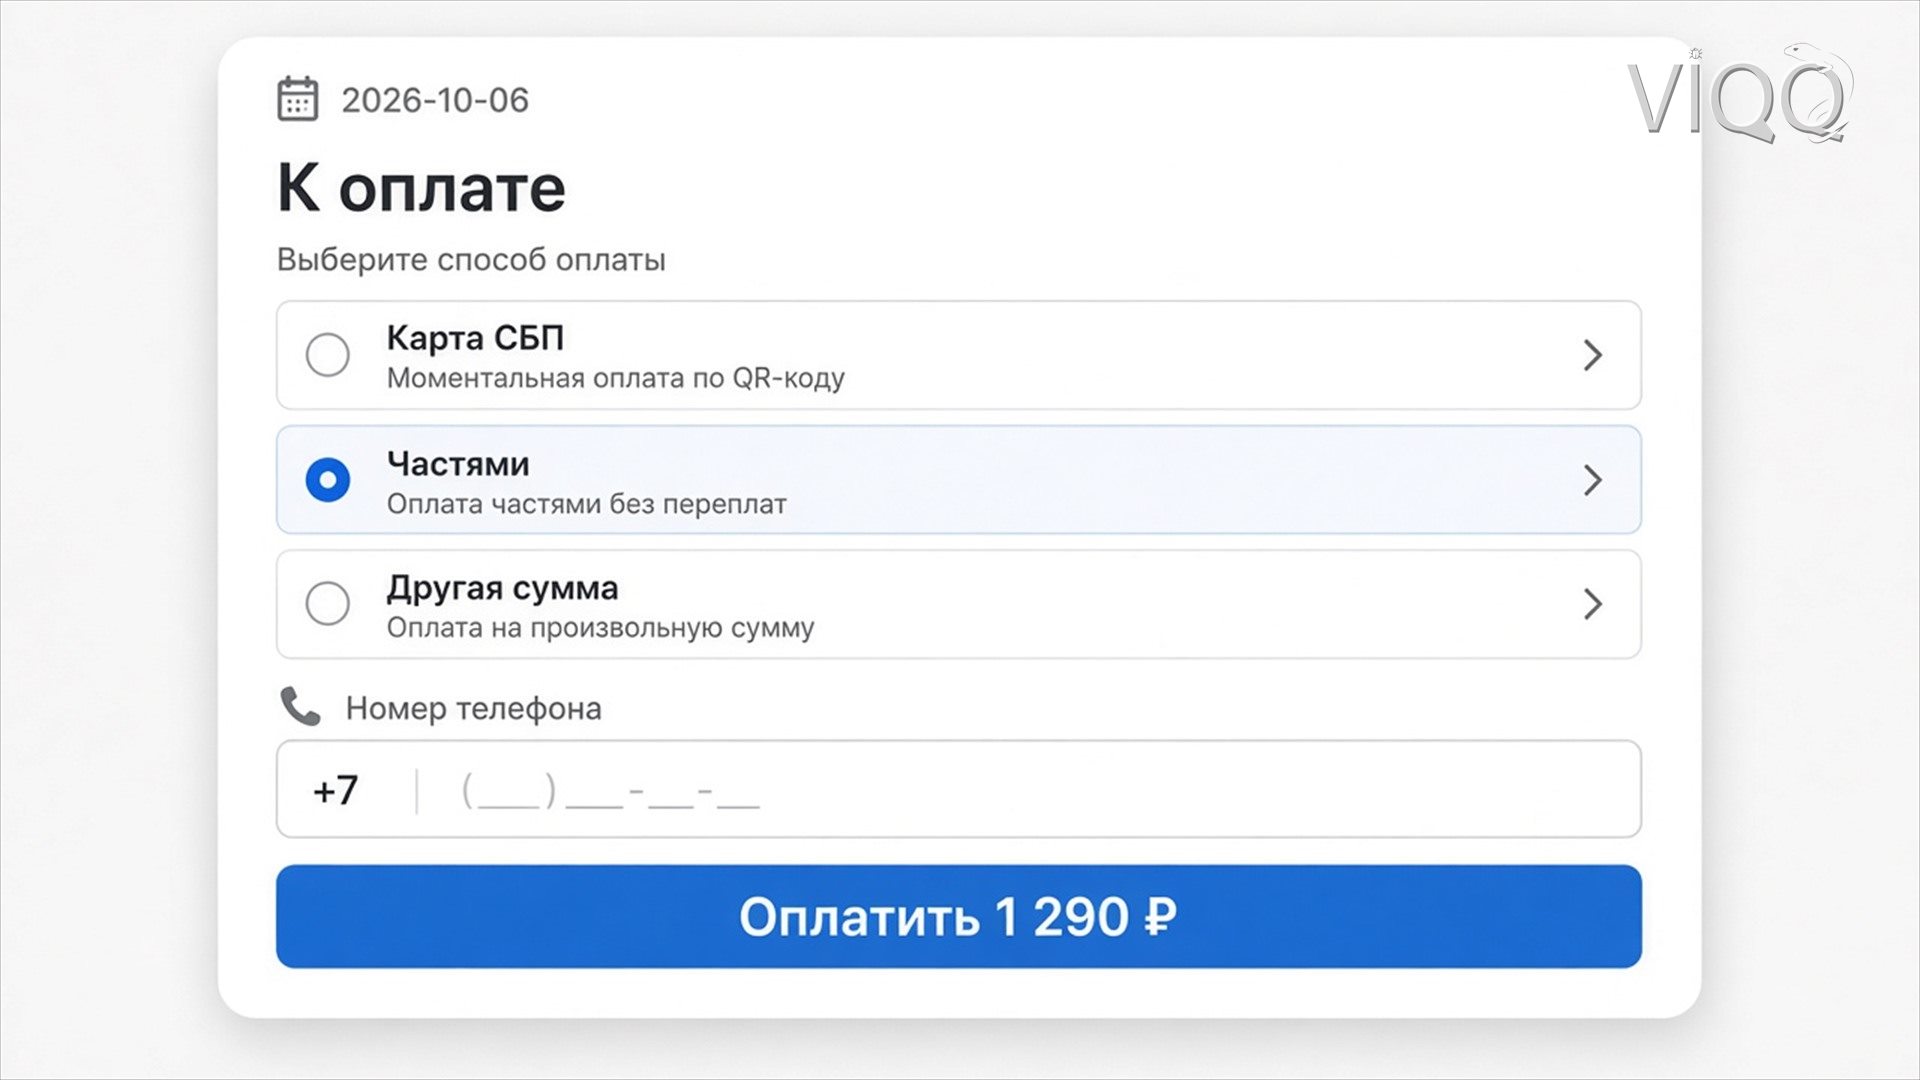Click the calendar icon beside the date
Viewport: 1920px width, 1080px height.
(x=297, y=99)
